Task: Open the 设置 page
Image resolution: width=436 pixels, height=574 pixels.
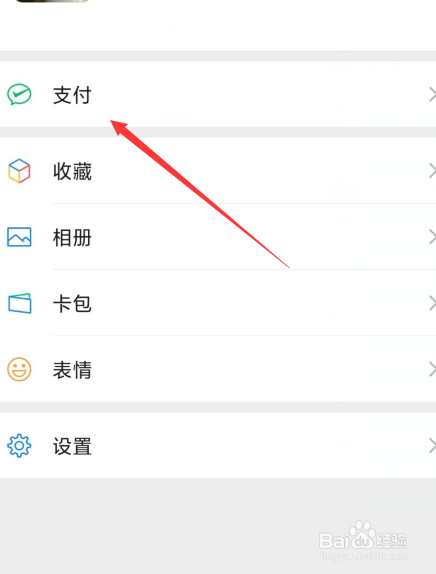Action: 218,446
